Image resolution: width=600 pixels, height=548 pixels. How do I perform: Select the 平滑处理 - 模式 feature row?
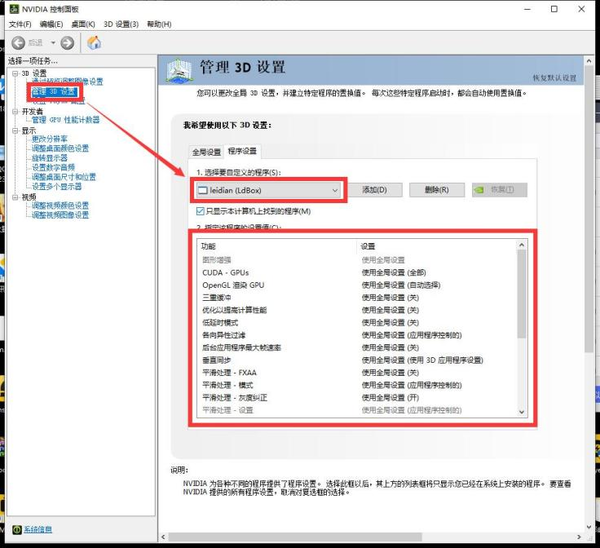[357, 385]
